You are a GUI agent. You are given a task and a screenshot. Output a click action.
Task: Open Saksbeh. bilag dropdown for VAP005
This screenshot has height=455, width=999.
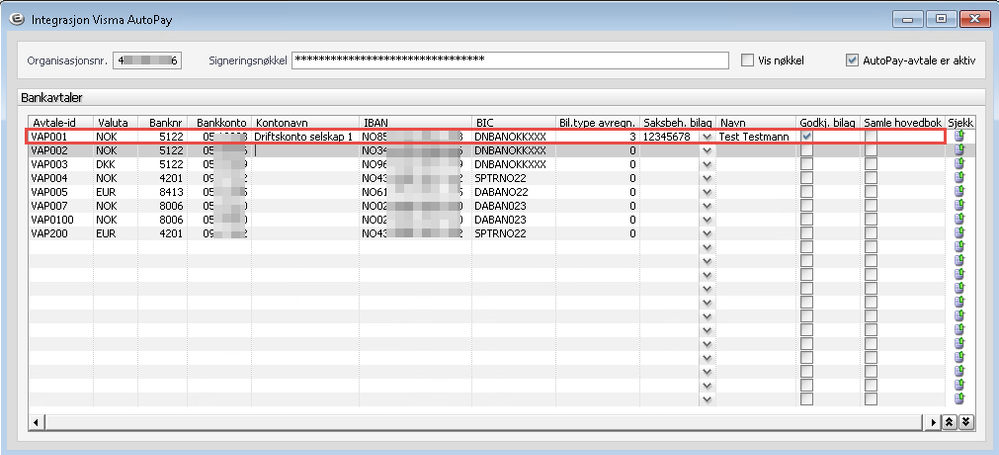706,192
